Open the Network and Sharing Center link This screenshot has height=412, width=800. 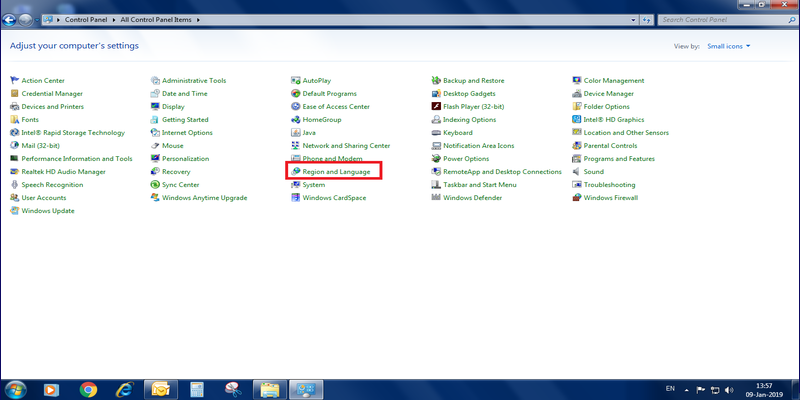point(346,146)
